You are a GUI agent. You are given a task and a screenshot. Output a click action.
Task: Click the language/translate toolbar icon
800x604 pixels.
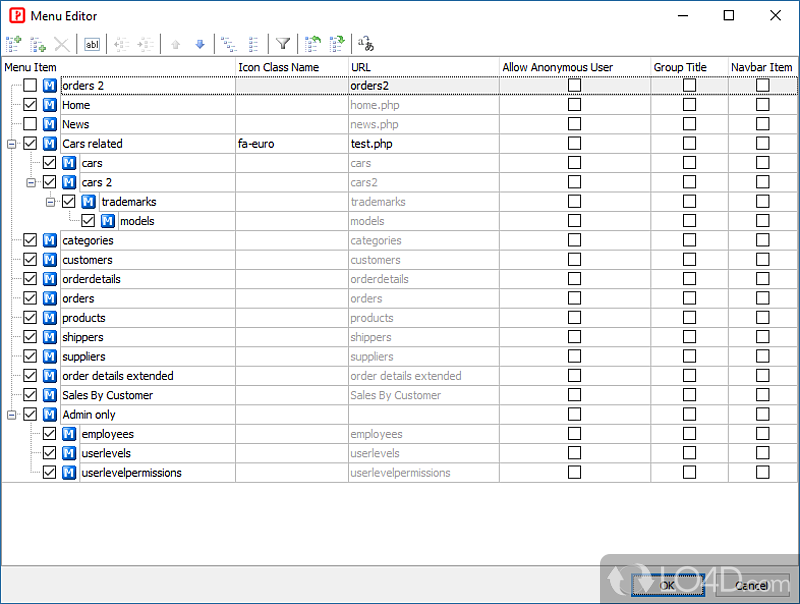366,44
